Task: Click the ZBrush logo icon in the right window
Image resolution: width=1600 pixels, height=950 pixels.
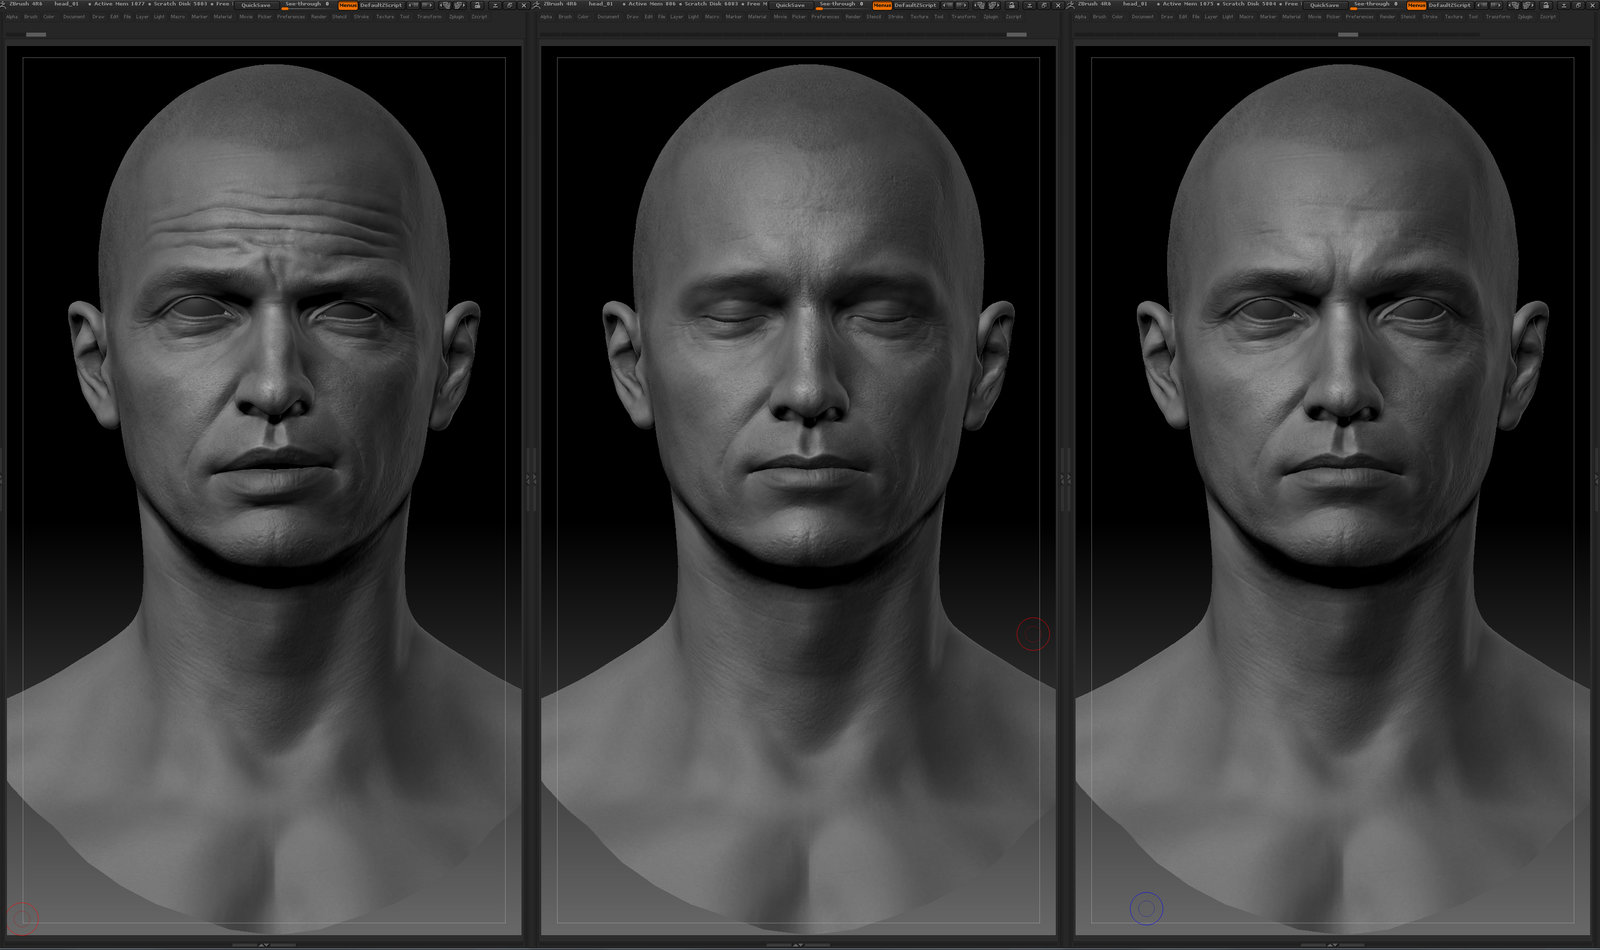Action: point(1071,5)
